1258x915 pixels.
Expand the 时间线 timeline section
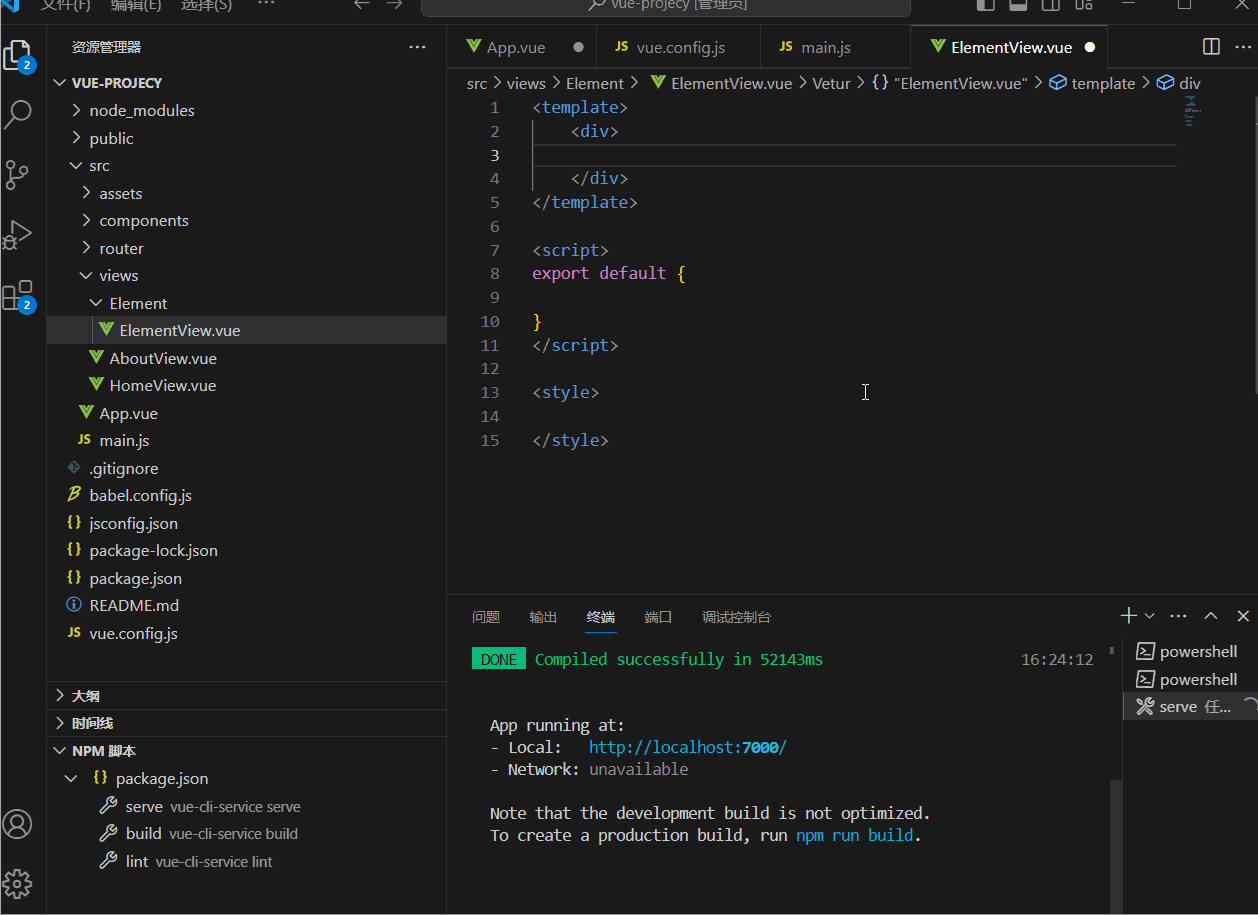(246, 723)
